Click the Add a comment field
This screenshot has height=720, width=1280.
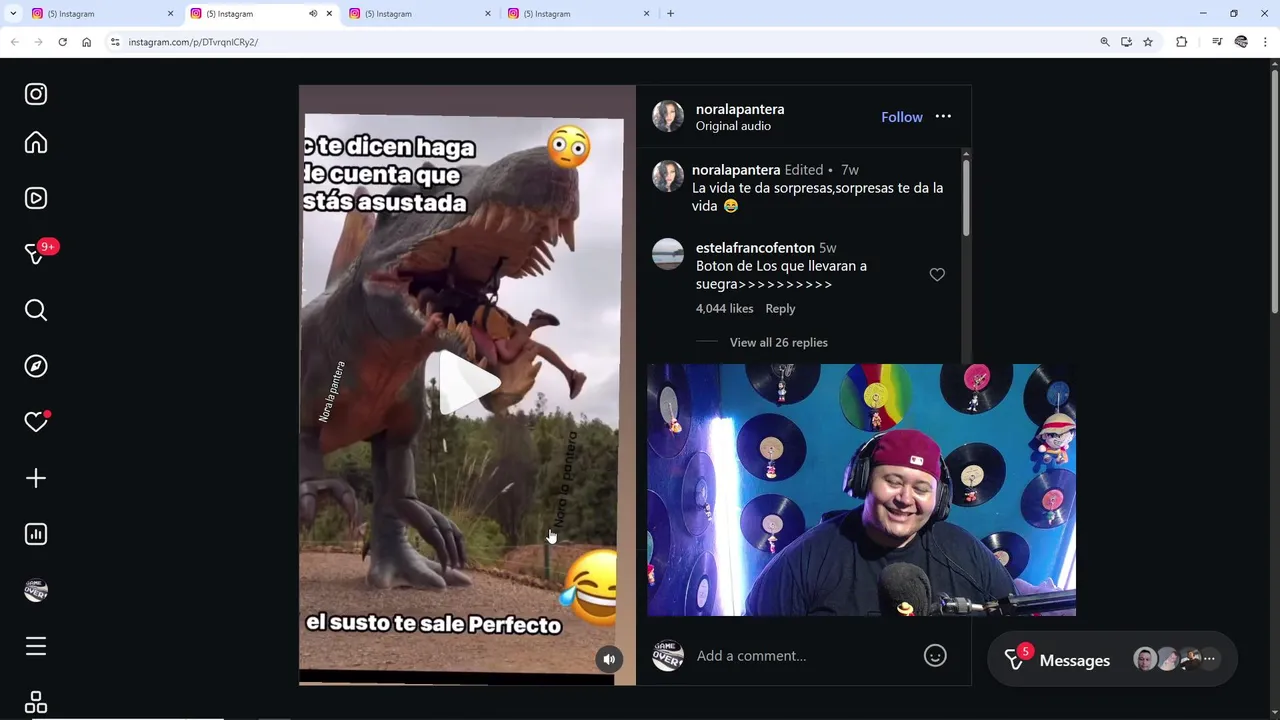coord(805,656)
